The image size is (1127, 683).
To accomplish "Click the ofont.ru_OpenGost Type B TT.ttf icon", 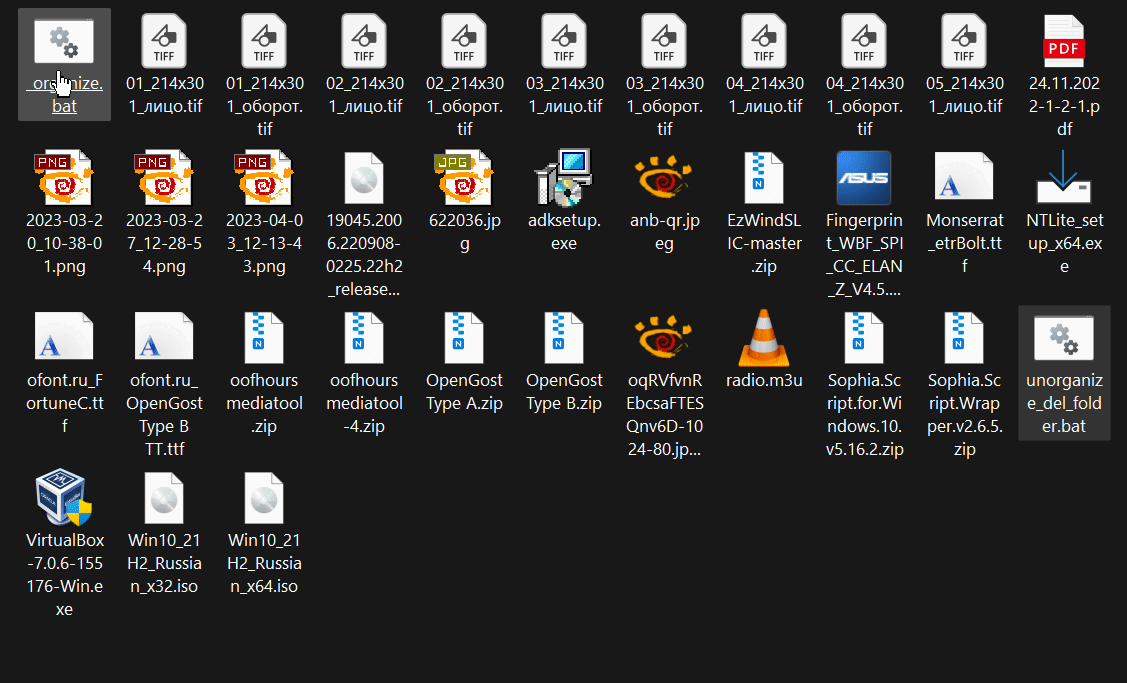I will coord(164,336).
